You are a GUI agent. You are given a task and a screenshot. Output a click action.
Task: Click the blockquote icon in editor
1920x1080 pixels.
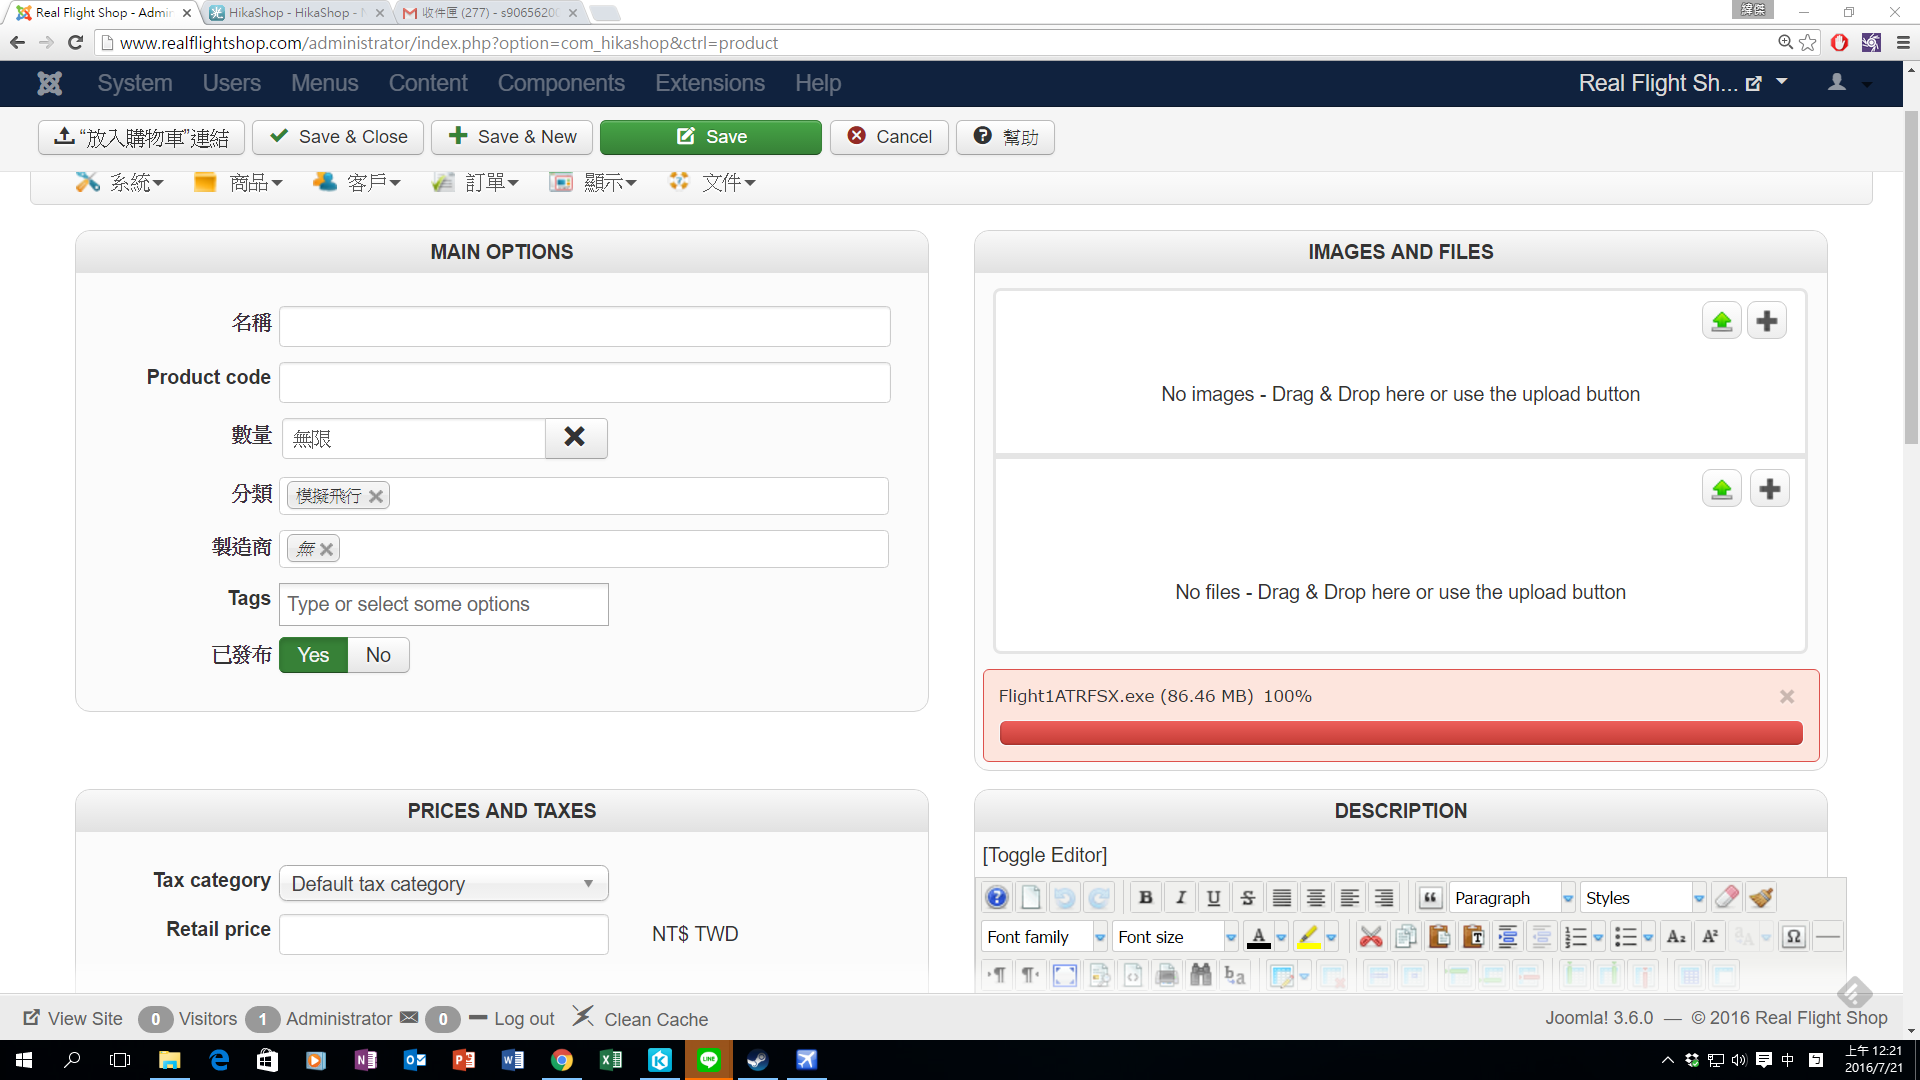pyautogui.click(x=1430, y=897)
